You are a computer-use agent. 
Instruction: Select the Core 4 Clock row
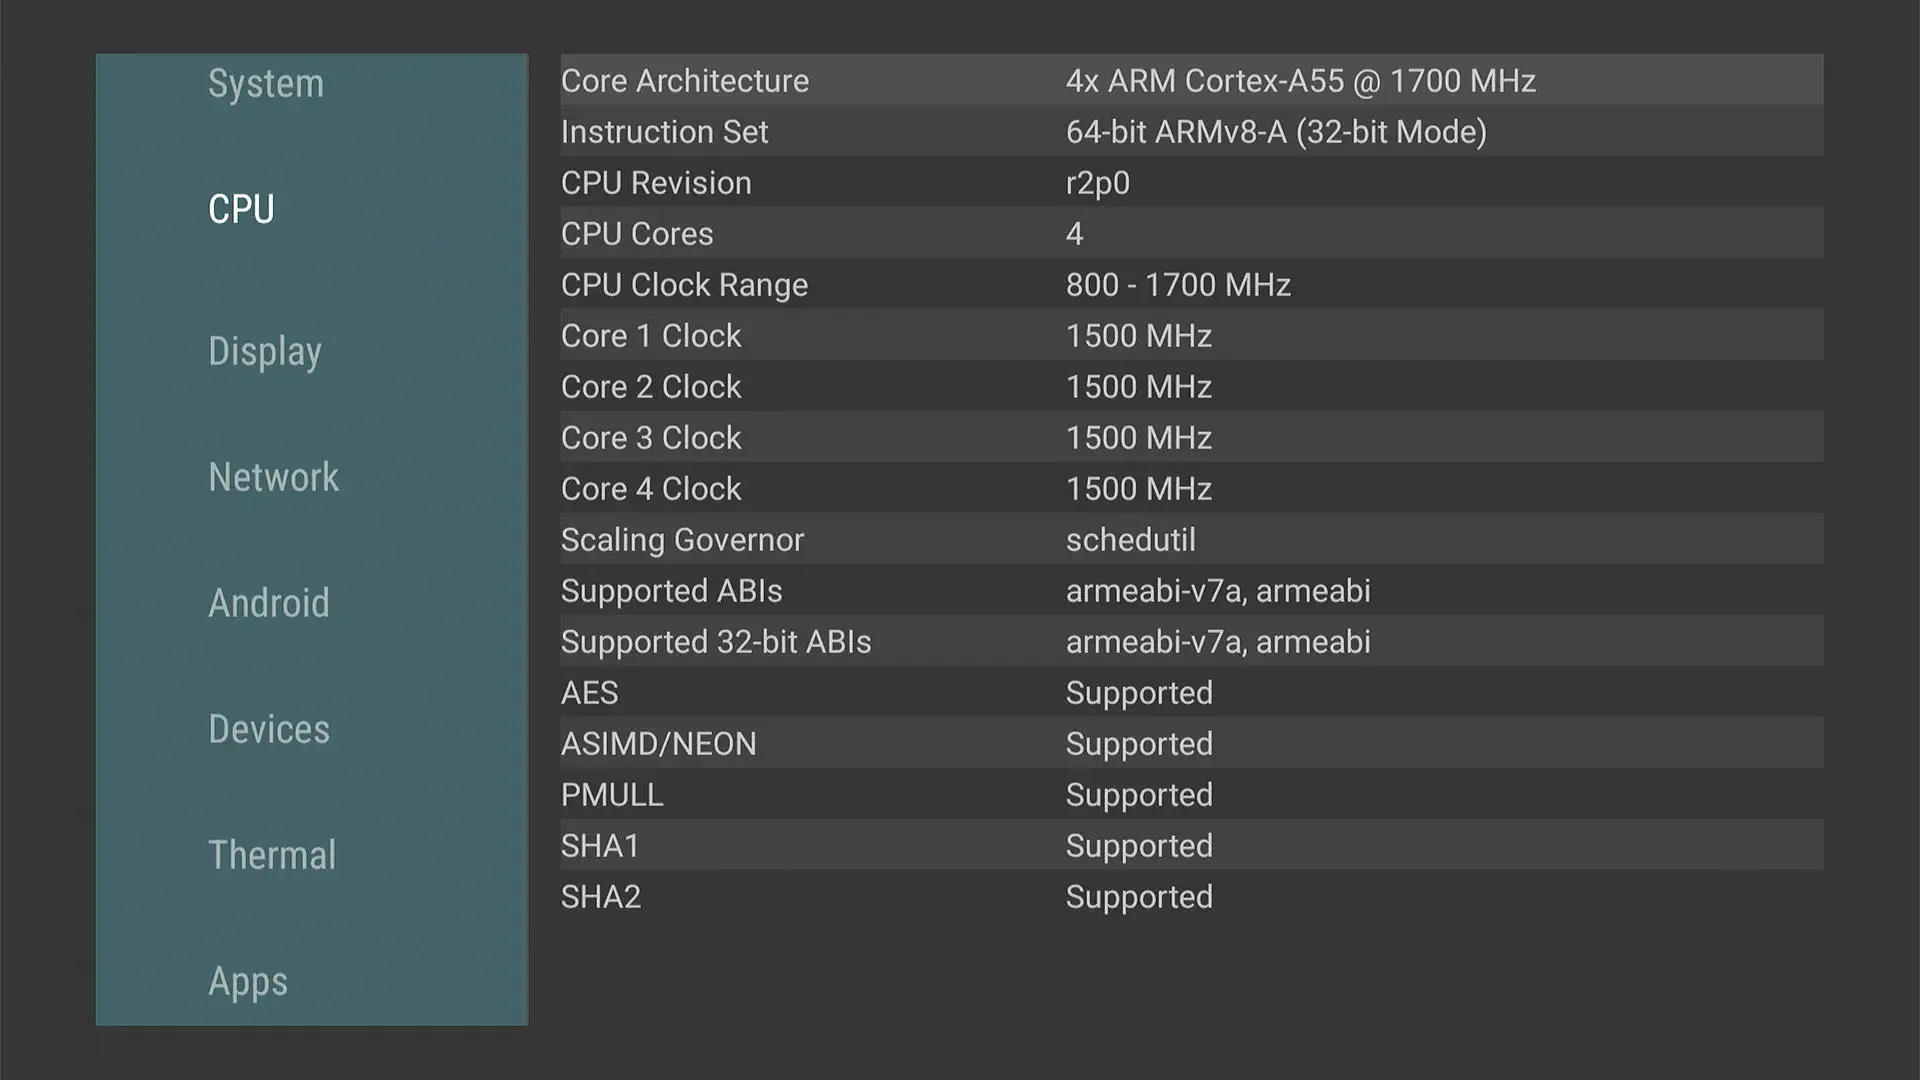[1190, 488]
